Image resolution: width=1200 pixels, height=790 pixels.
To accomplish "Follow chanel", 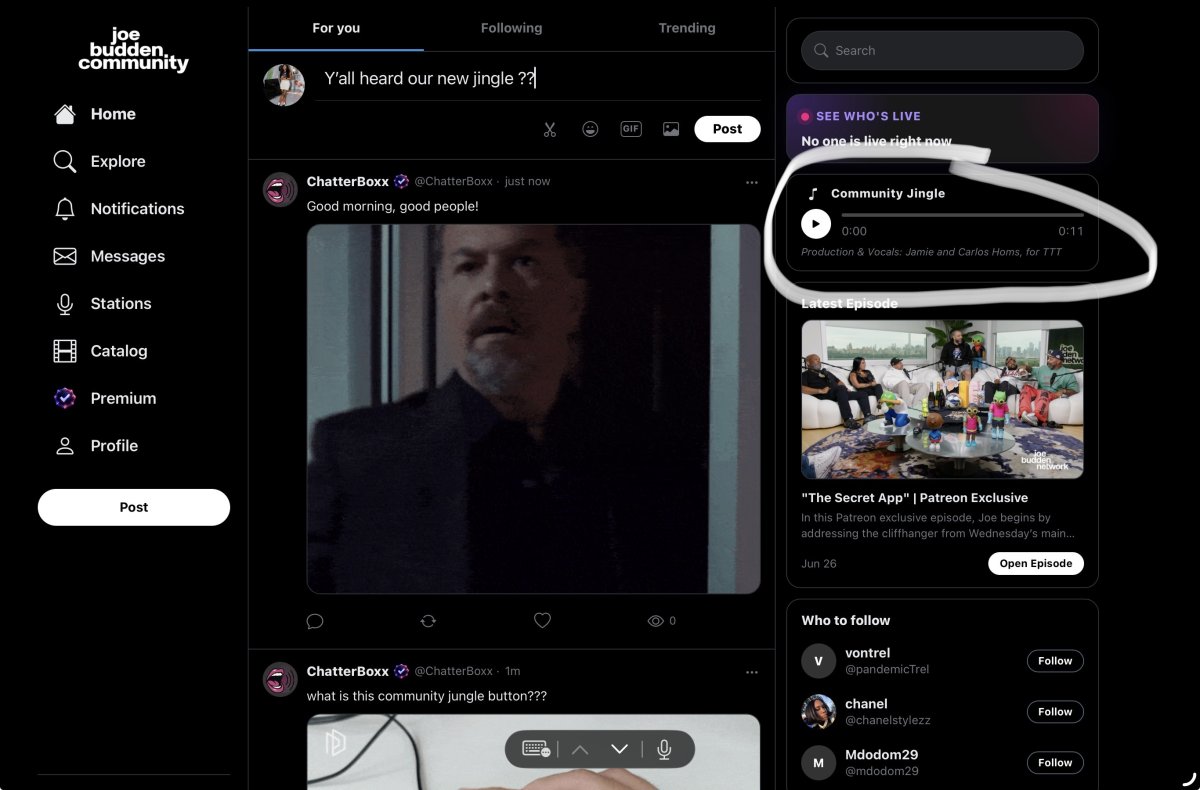I will point(1055,712).
